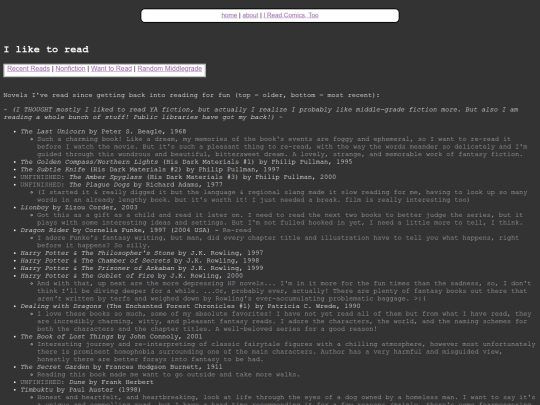Click the italic 'I THOUGHT mostly I liked' note

[x=261, y=113]
